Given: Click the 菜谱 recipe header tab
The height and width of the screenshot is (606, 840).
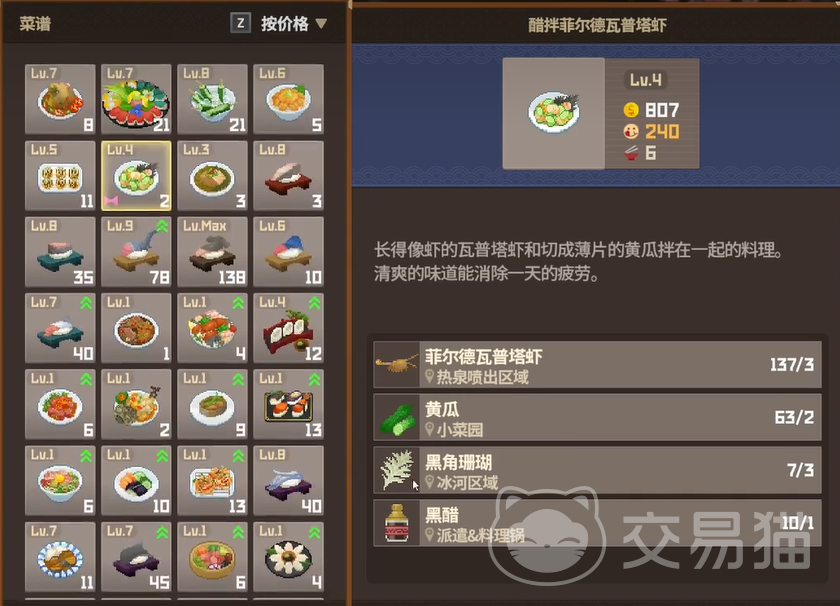Looking at the screenshot, I should coord(35,24).
